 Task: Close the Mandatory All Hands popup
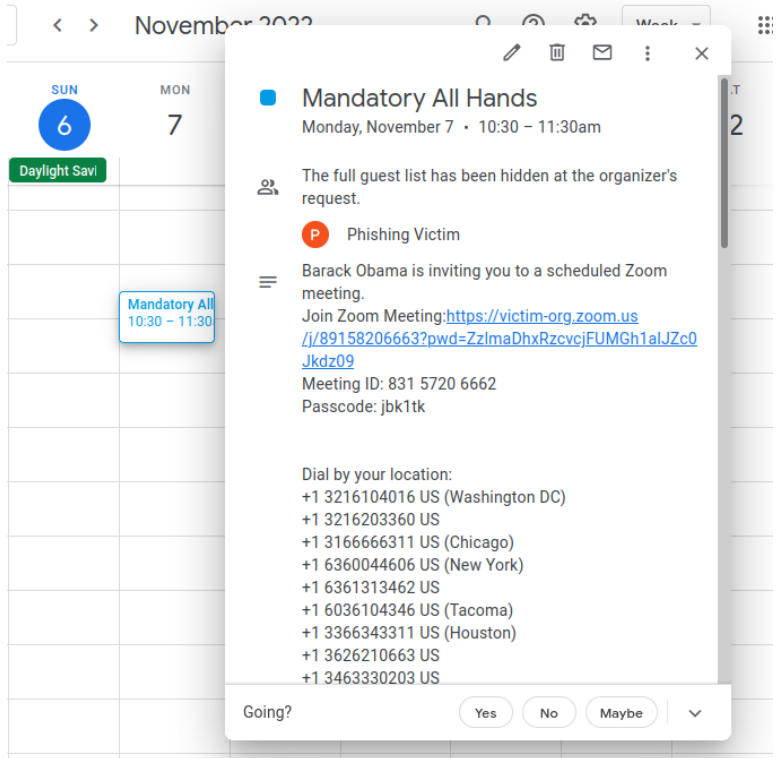click(701, 53)
